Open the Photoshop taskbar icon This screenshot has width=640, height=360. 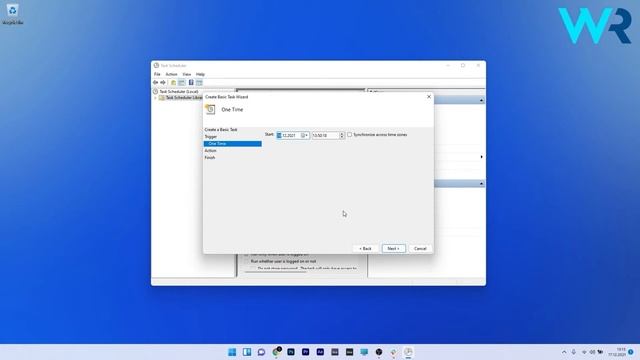291,352
